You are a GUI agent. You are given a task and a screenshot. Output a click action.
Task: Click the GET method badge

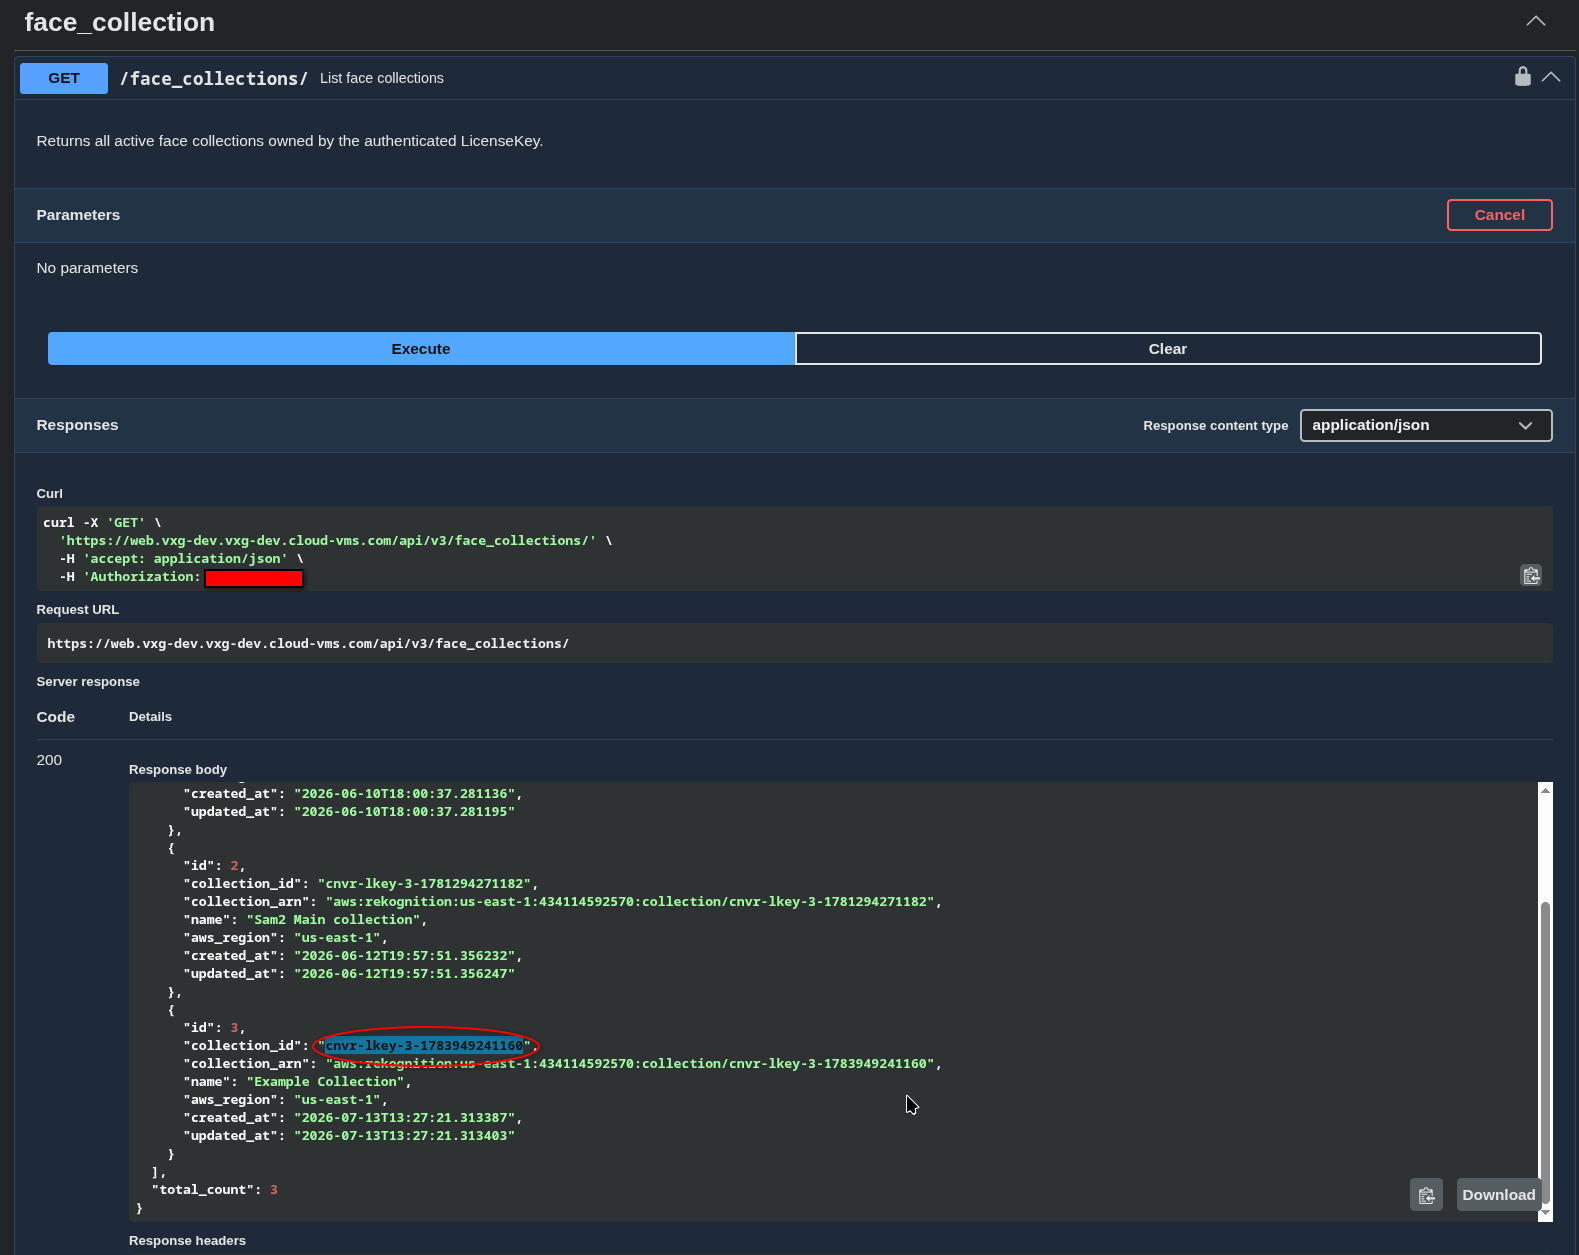coord(64,78)
